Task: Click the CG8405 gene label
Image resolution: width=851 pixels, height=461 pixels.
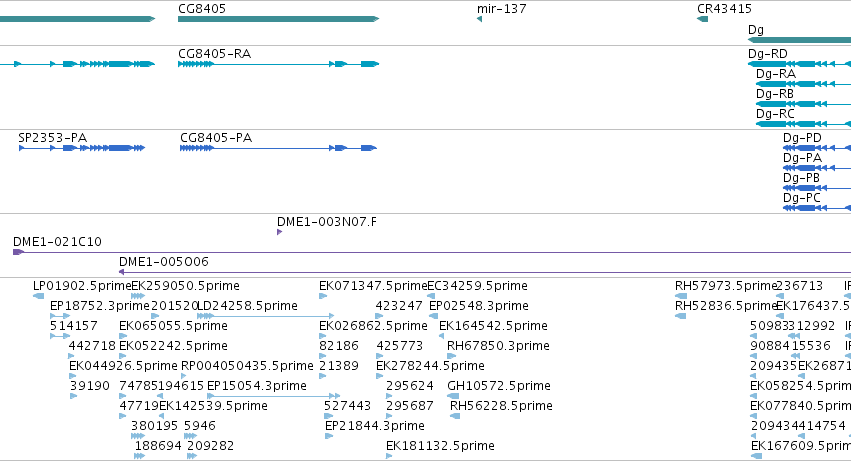Action: coord(202,9)
